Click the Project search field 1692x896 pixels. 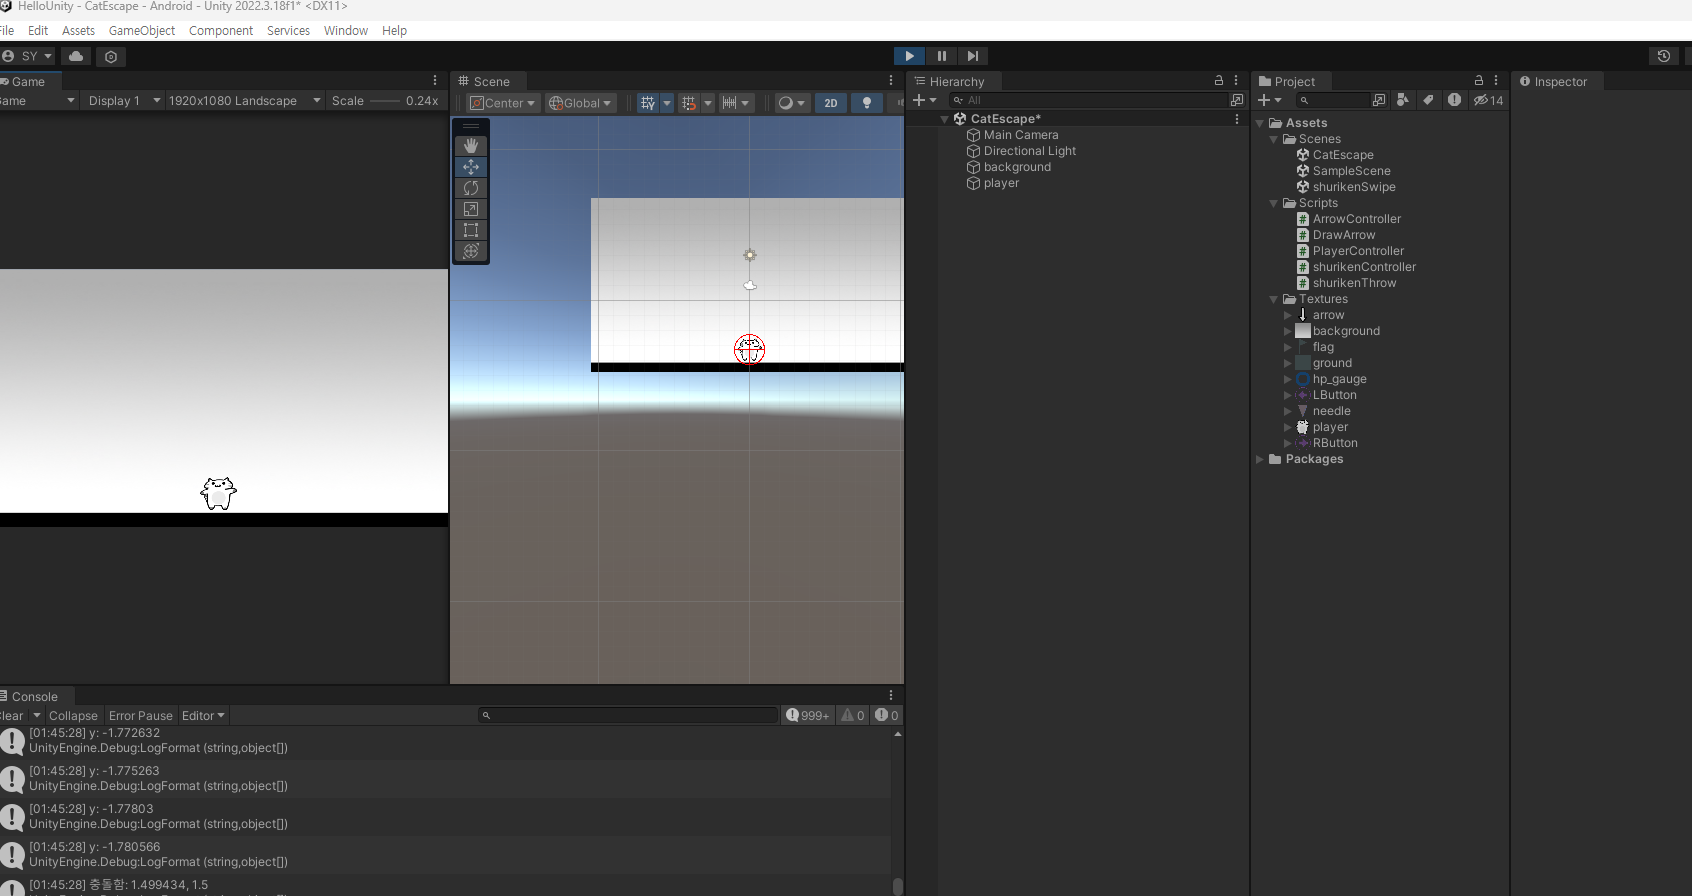pyautogui.click(x=1333, y=100)
